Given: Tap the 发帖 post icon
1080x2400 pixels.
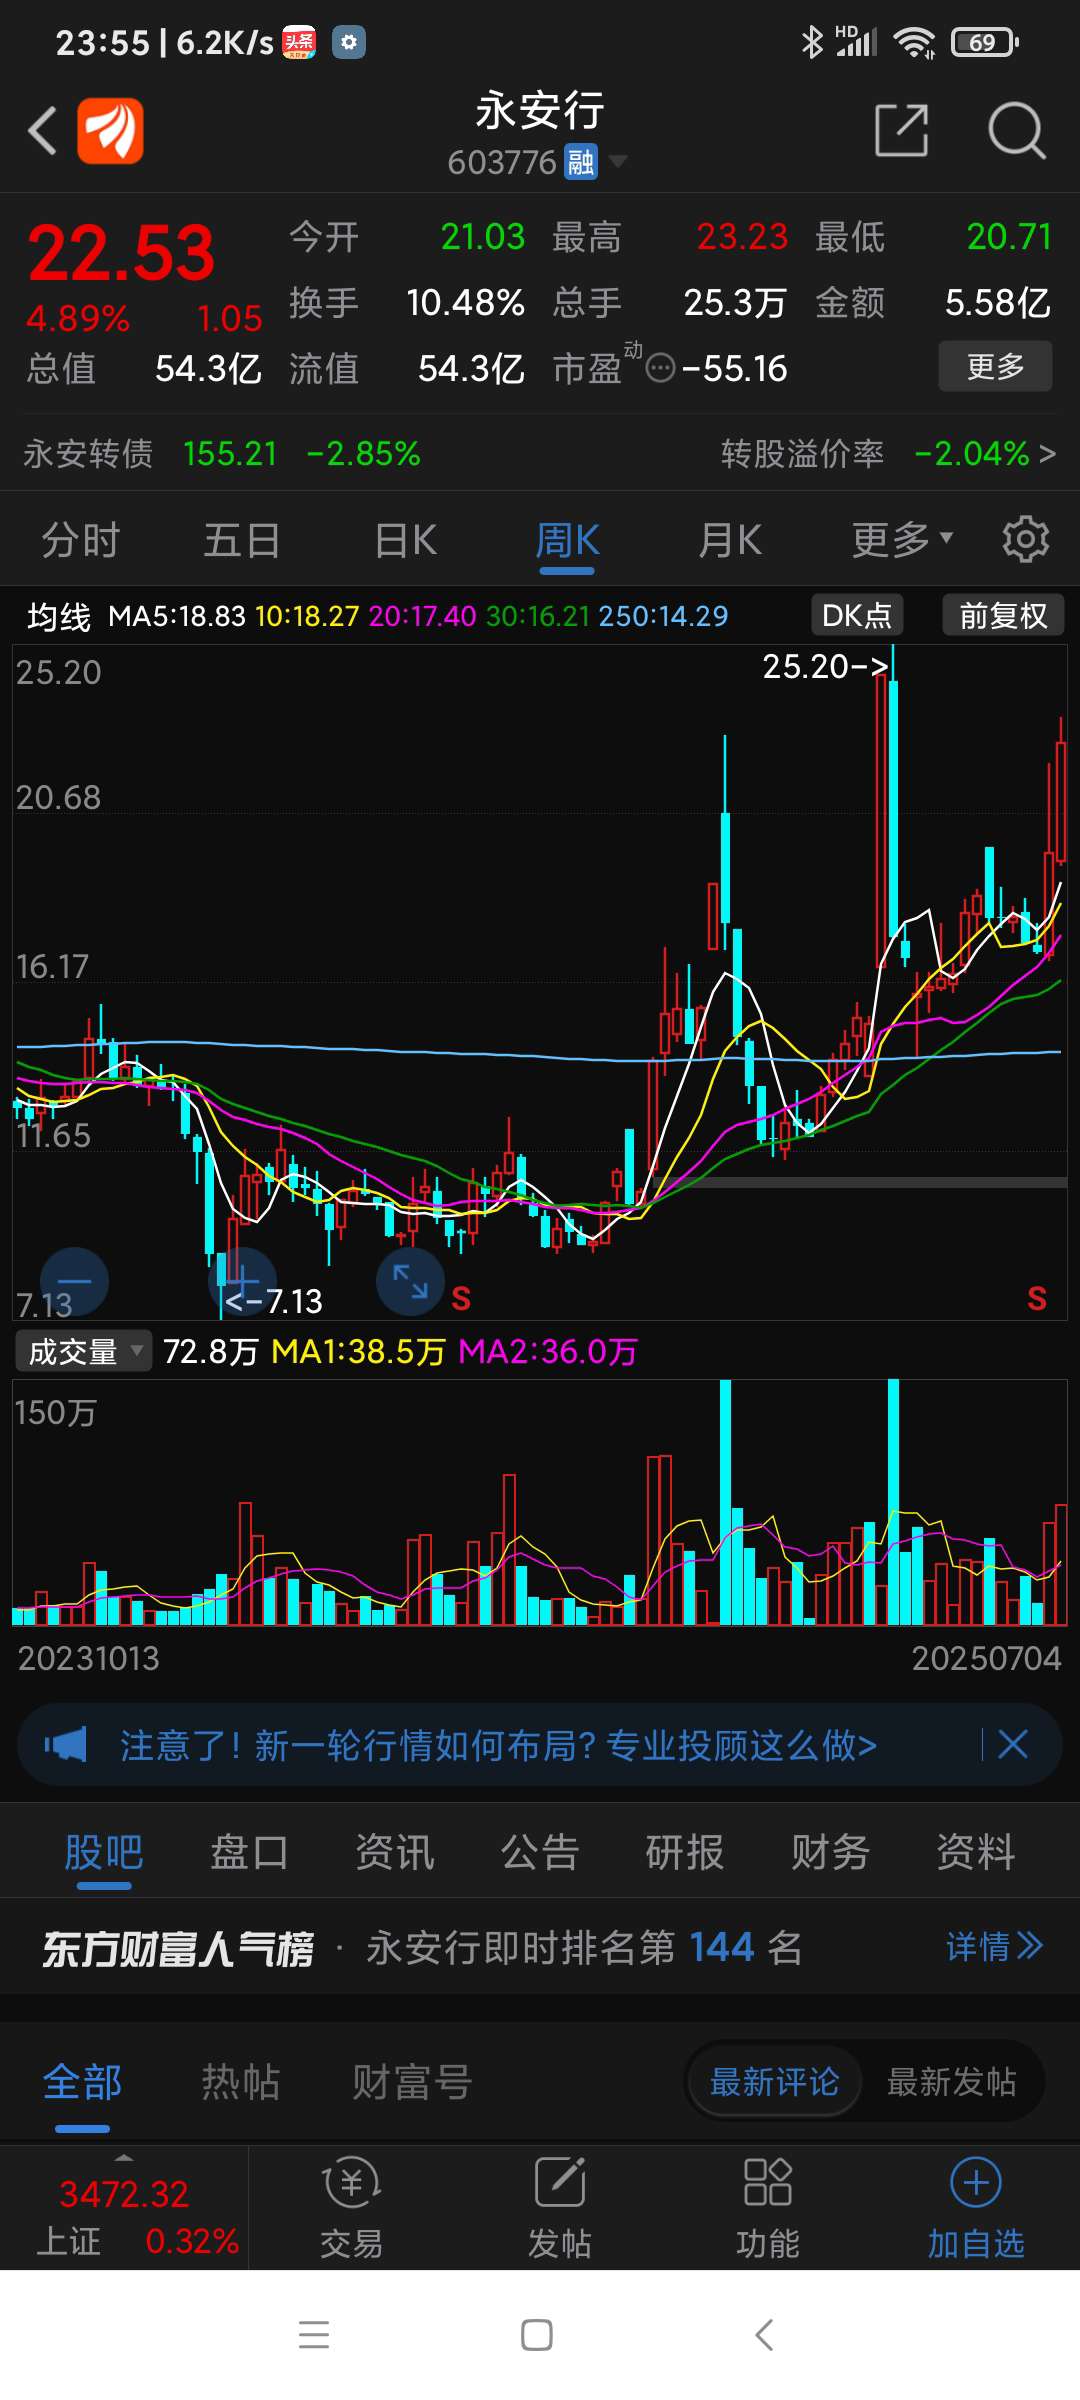Looking at the screenshot, I should tap(559, 2208).
